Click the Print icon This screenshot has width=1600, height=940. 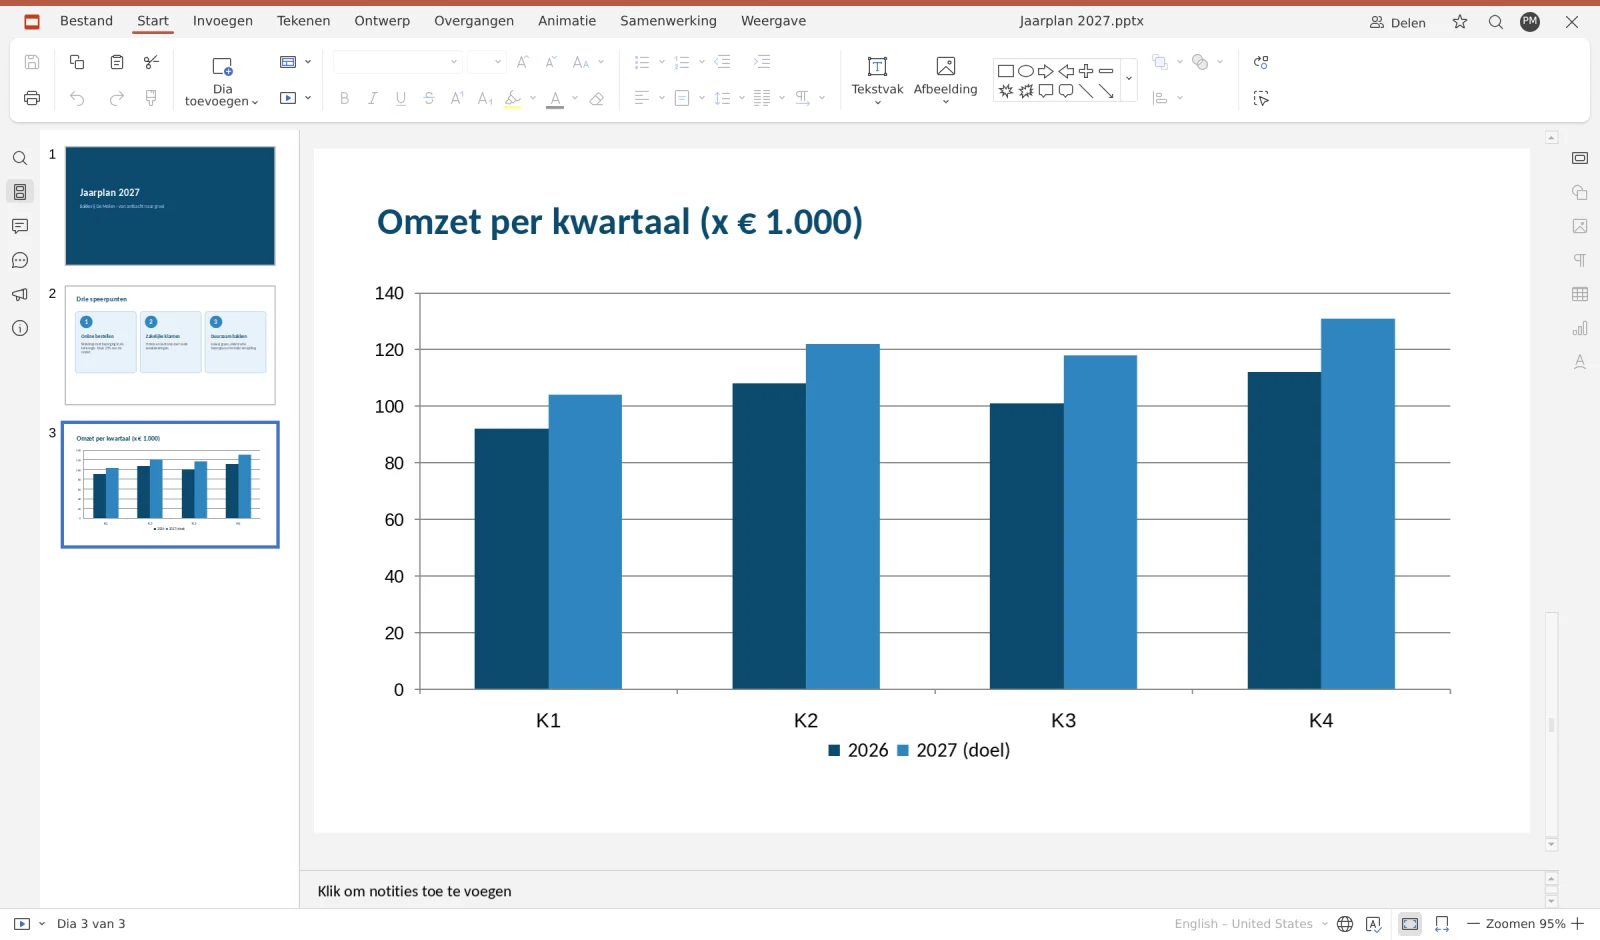[x=32, y=98]
